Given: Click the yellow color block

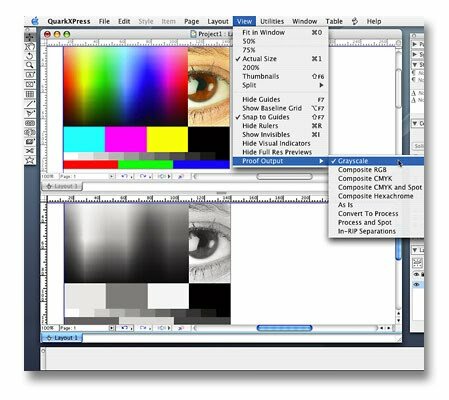Looking at the screenshot, I should pyautogui.click(x=167, y=139).
